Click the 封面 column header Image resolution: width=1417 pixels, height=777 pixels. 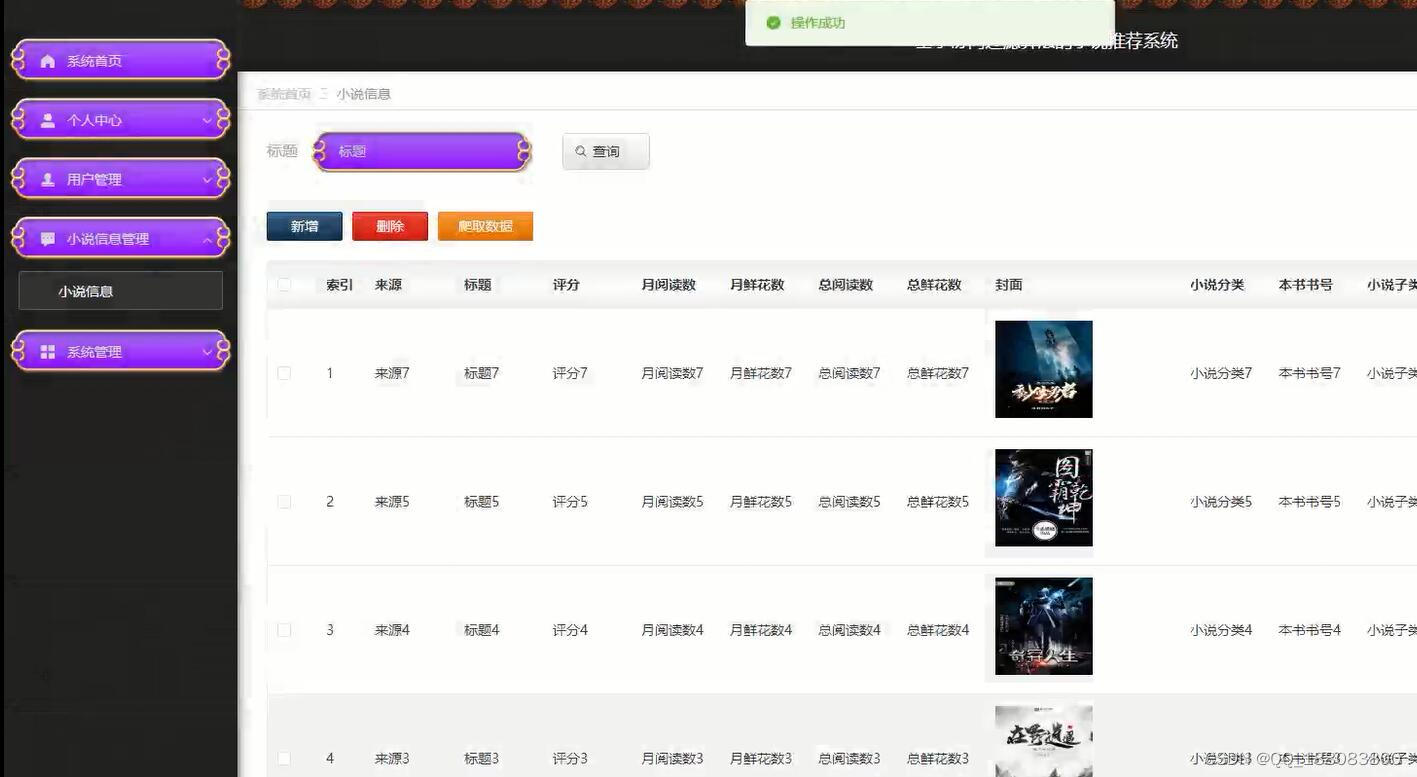click(x=1009, y=285)
